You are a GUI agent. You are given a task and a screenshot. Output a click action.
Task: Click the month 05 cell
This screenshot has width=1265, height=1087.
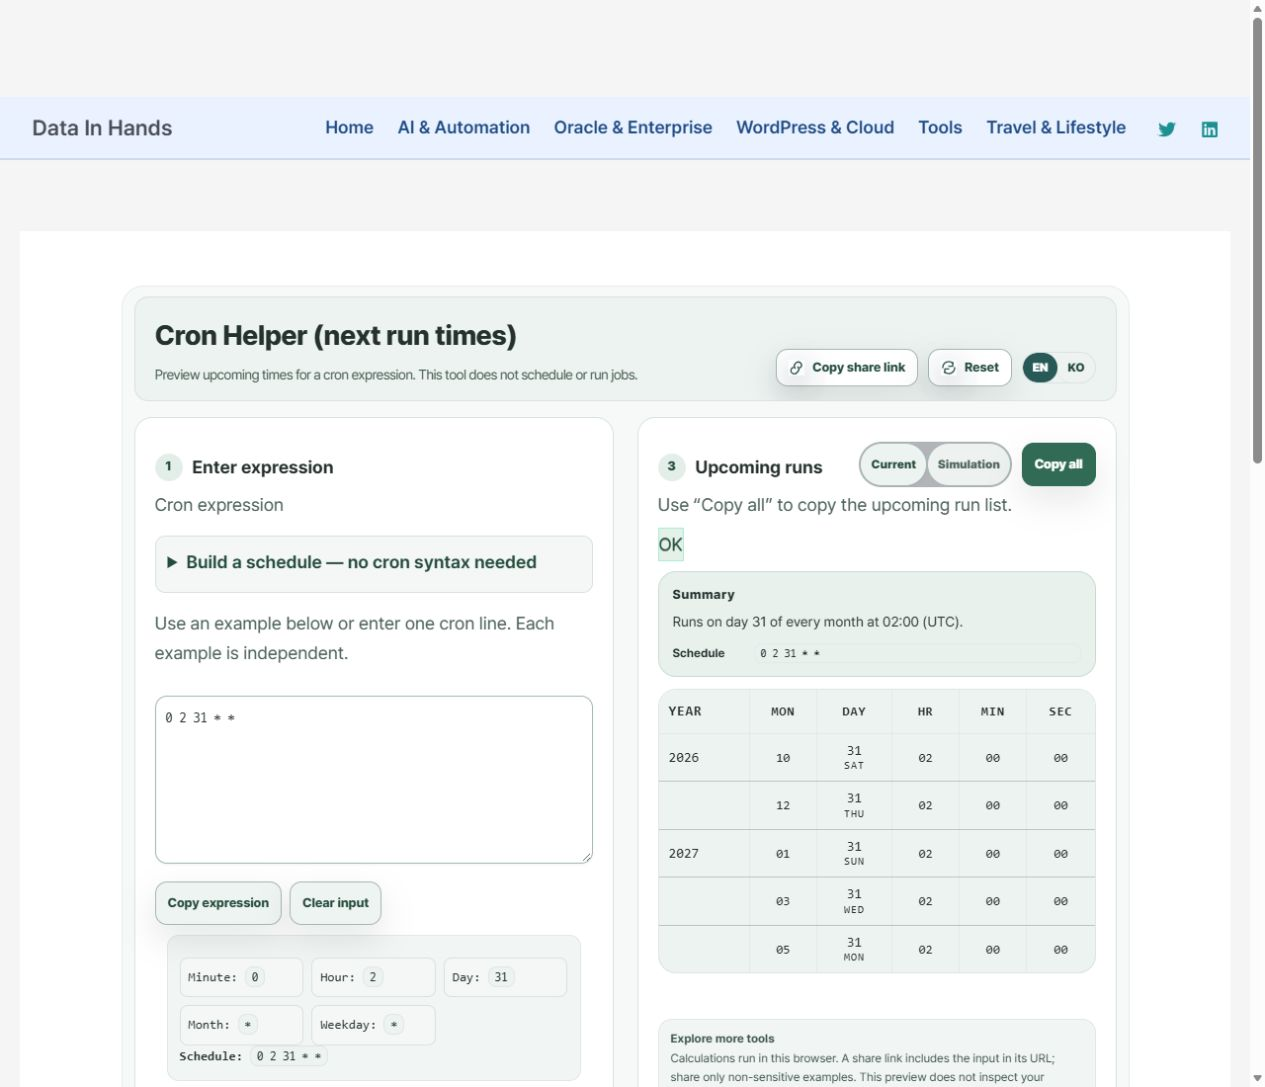pos(783,950)
